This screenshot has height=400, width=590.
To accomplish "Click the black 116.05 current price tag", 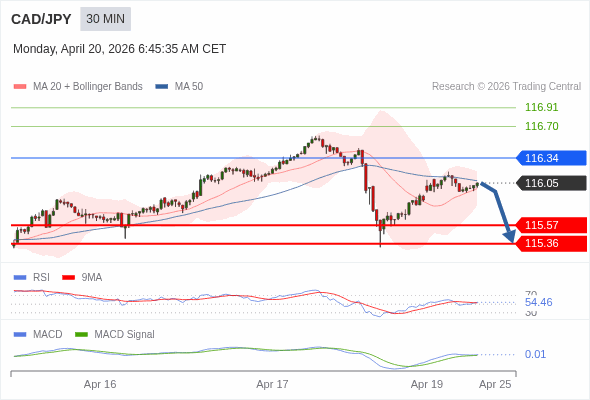I will pos(551,183).
